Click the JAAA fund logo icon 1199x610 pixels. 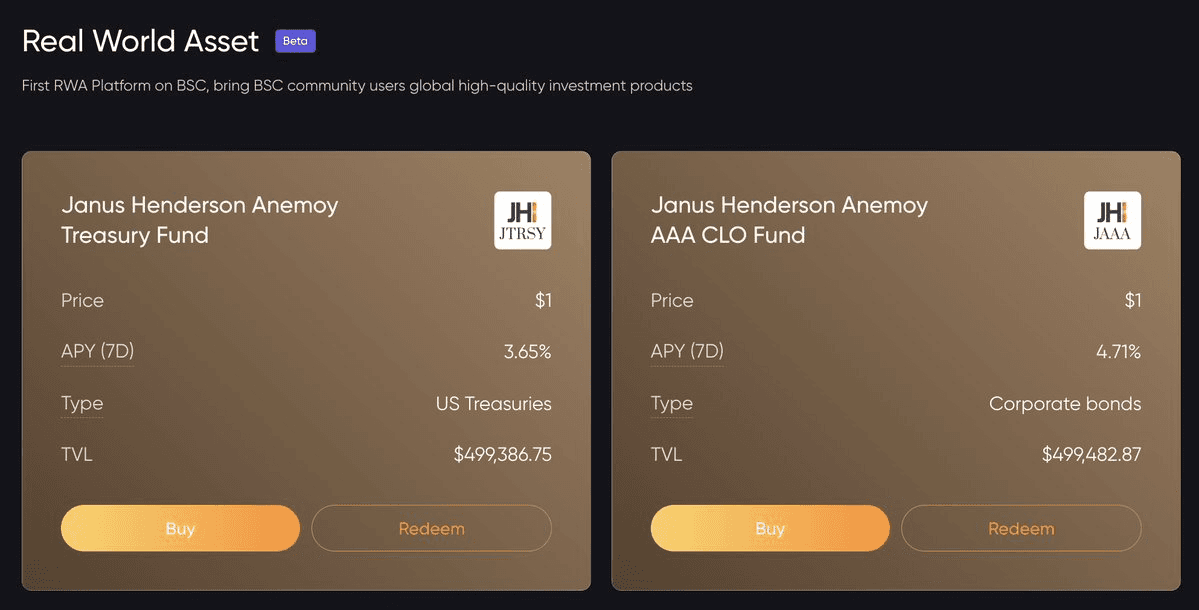coord(1112,220)
